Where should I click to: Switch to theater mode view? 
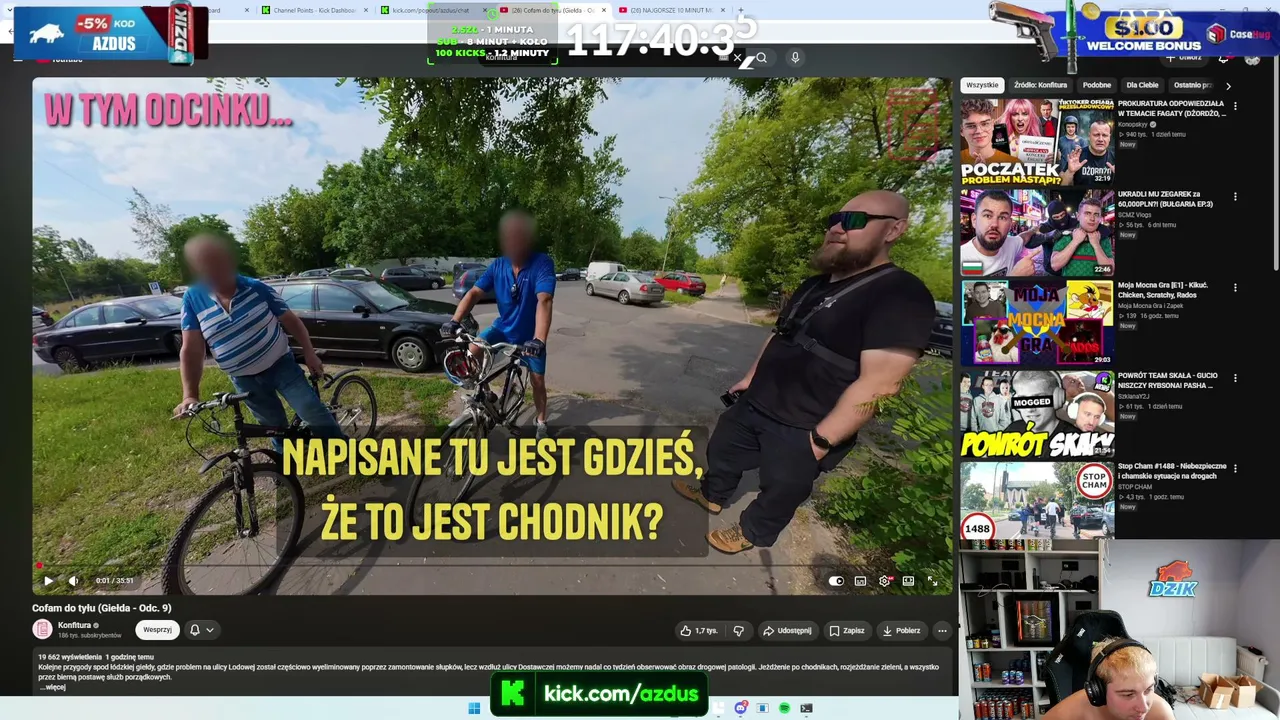pyautogui.click(x=908, y=581)
